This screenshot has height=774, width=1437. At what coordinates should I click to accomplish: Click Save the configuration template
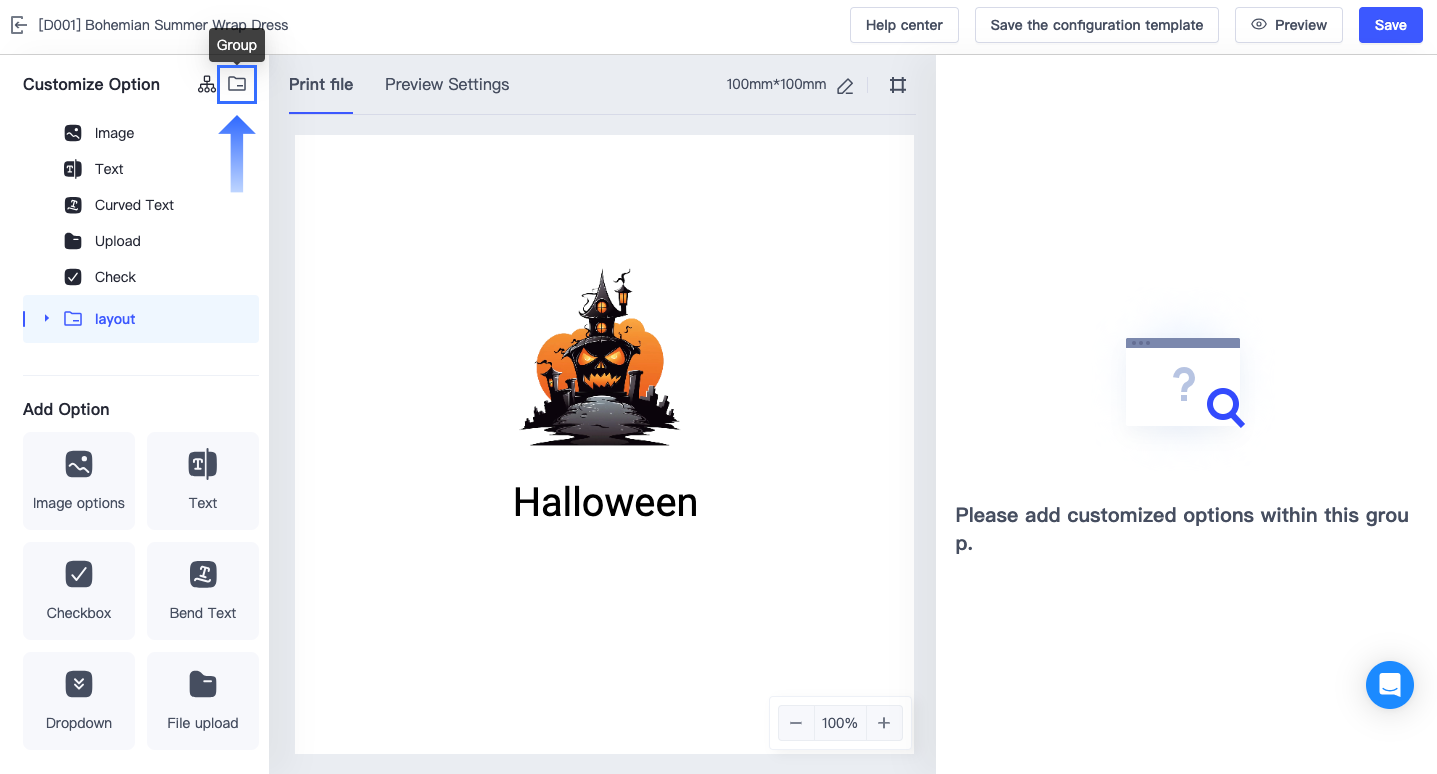tap(1096, 25)
